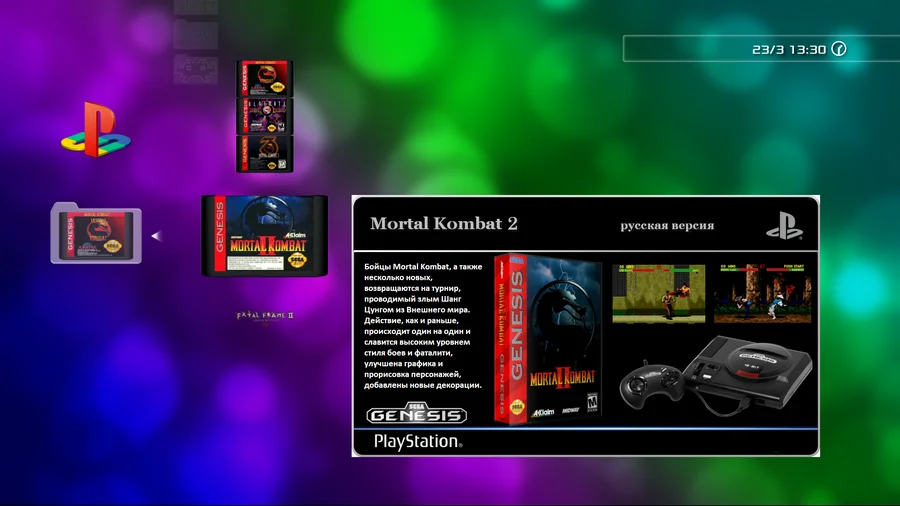Viewport: 900px width, 506px height.
Task: Click the 23/3 13:30 date and time
Action: coord(789,49)
